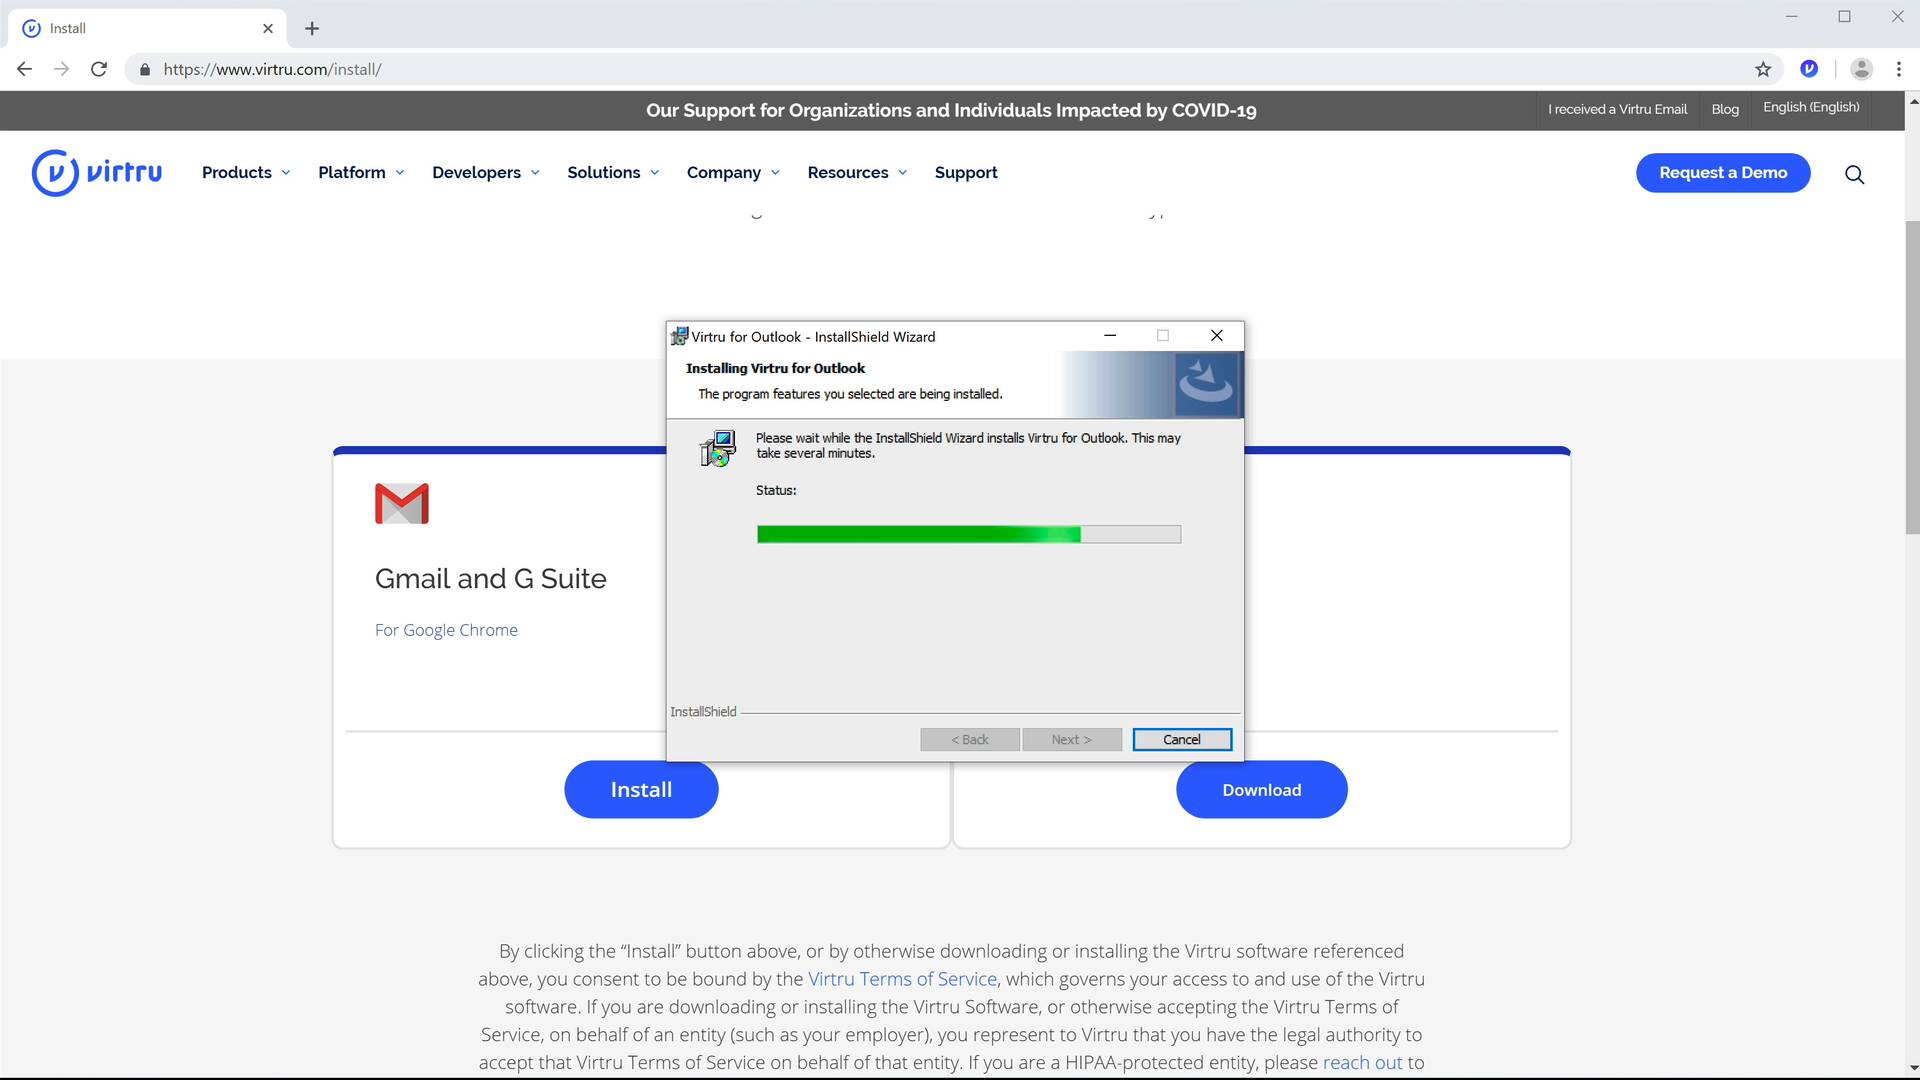
Task: Click the Virtru extension icon in the browser toolbar
Action: (1809, 69)
